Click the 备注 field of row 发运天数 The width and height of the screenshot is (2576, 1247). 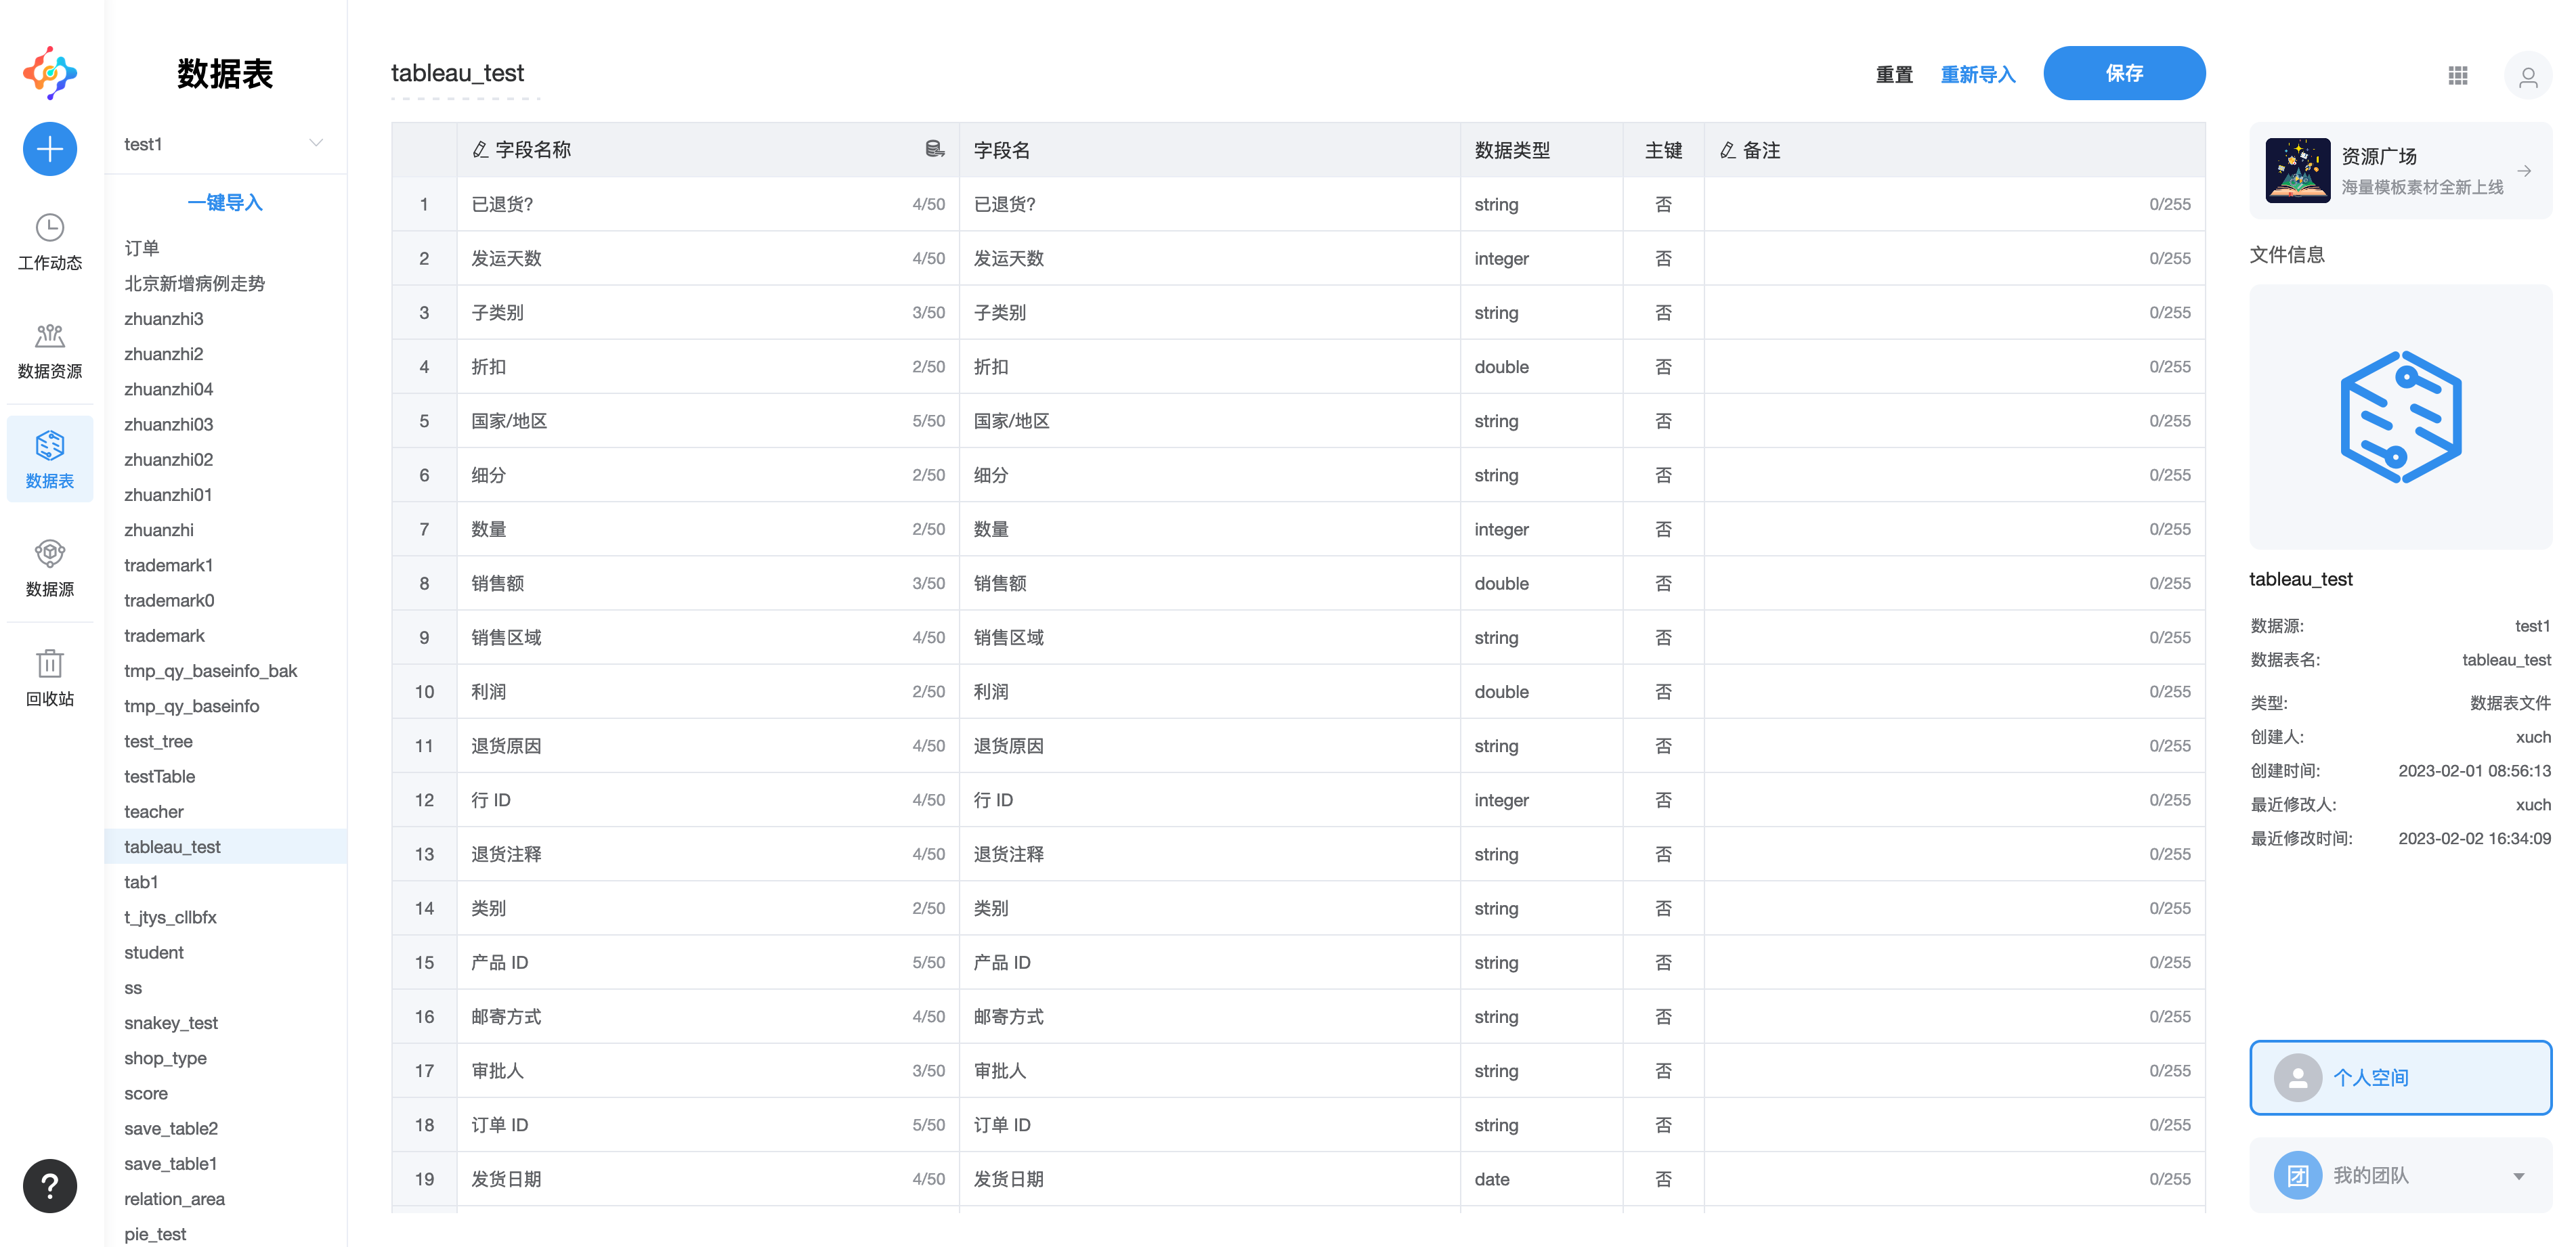point(1954,258)
